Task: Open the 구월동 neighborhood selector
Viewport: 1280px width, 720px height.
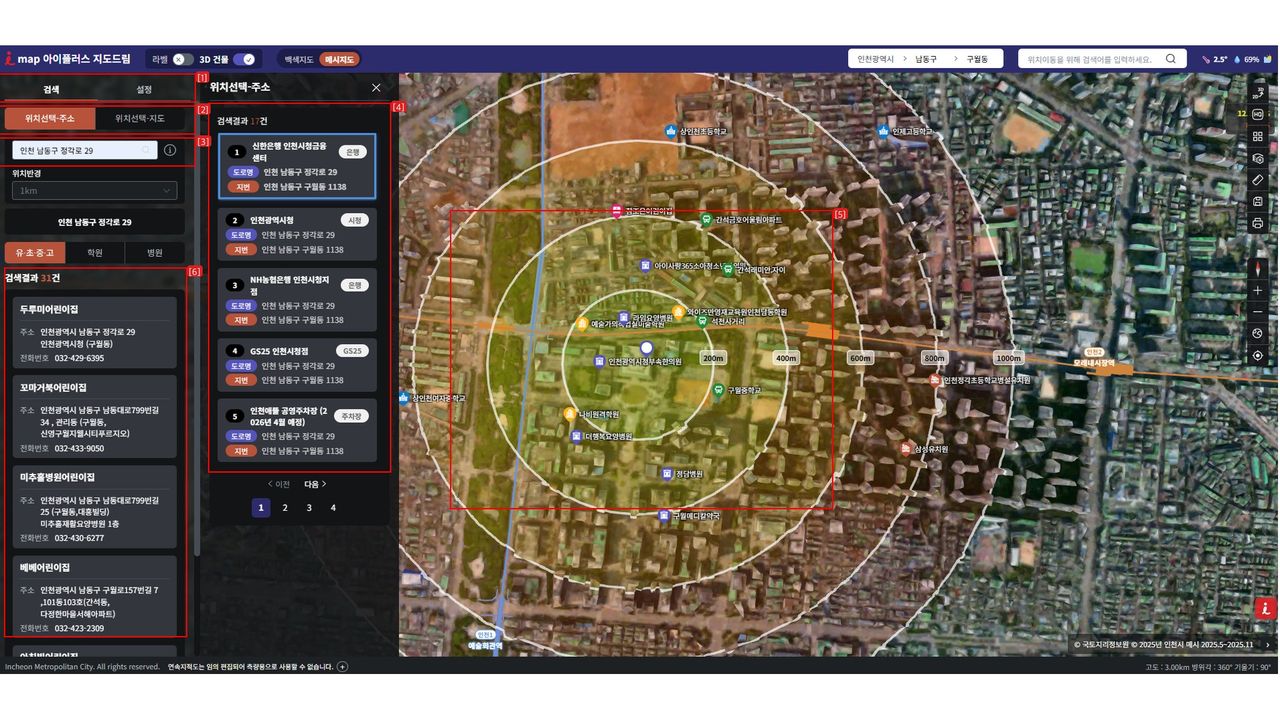Action: [977, 59]
